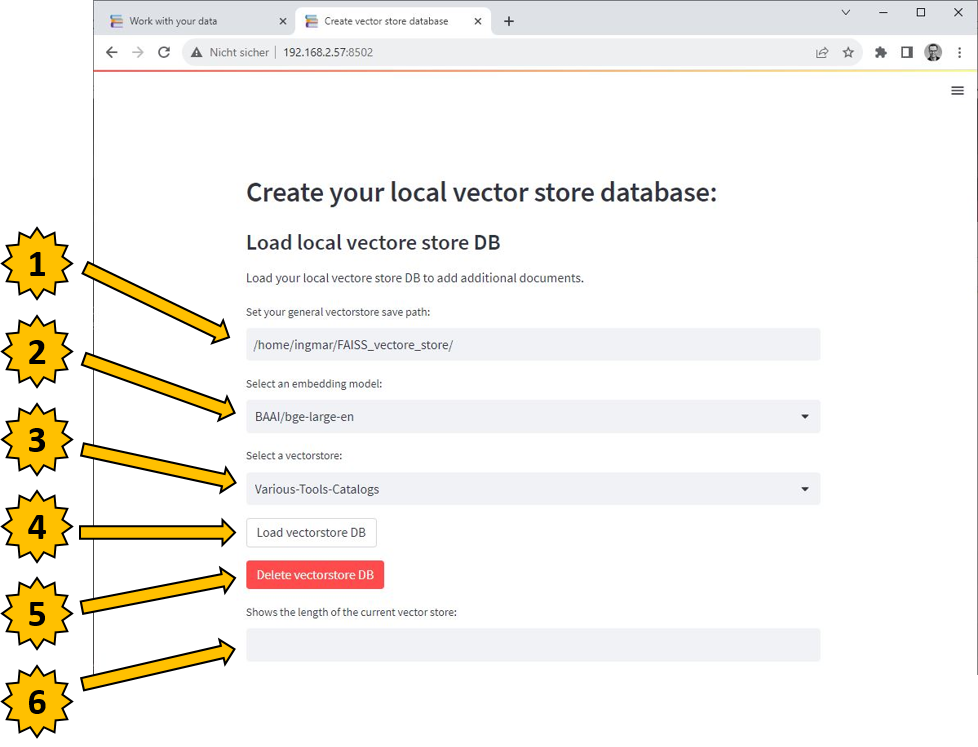Image resolution: width=978 pixels, height=747 pixels.
Task: Click the address bar URL 192.168.2.57:8502
Action: (328, 52)
